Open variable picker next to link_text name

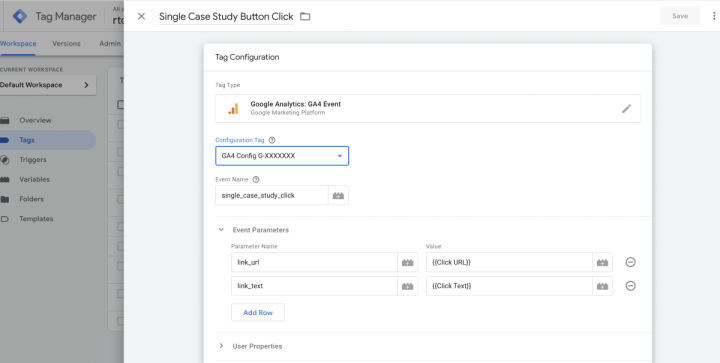(407, 286)
